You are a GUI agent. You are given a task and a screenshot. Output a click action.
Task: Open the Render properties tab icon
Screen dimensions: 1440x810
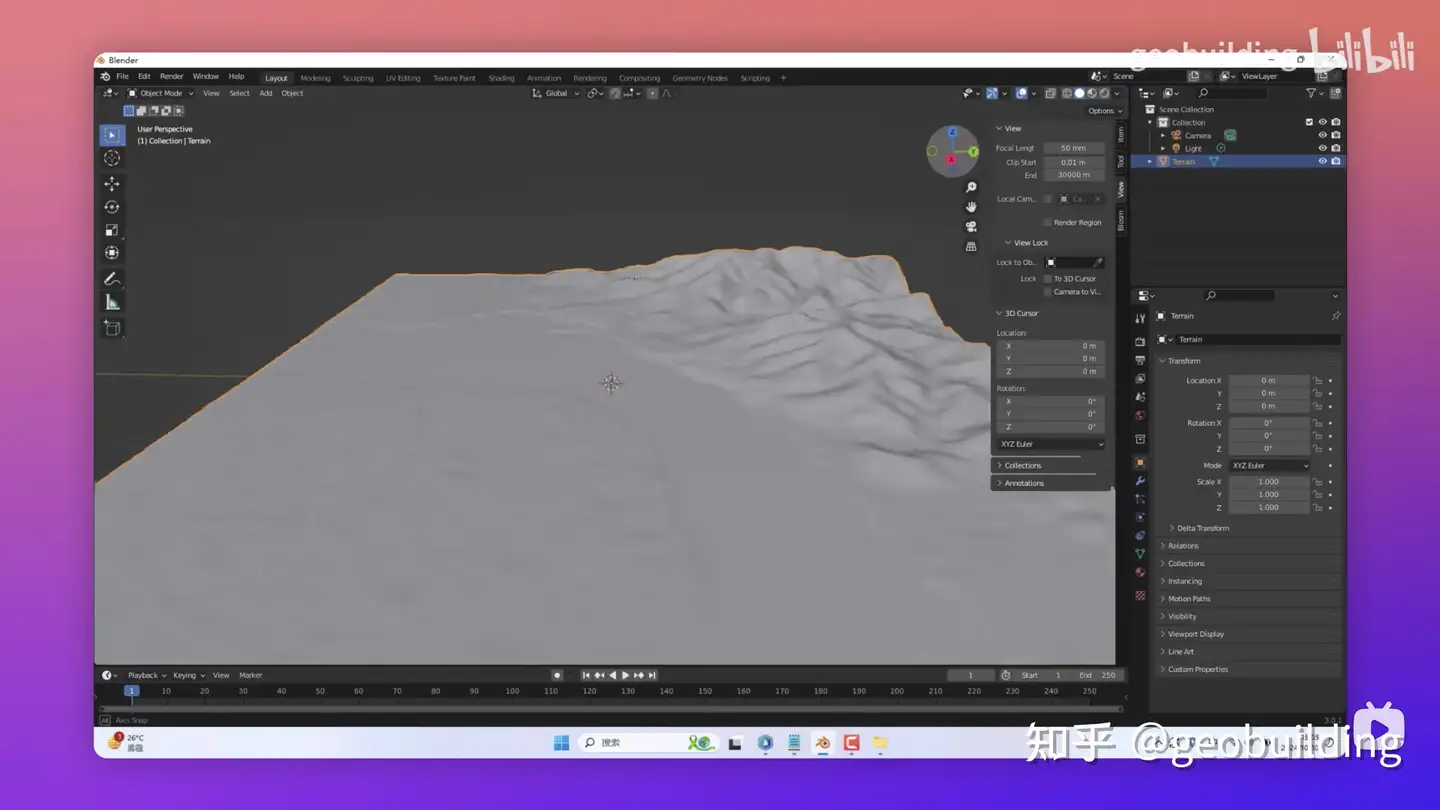point(1140,342)
